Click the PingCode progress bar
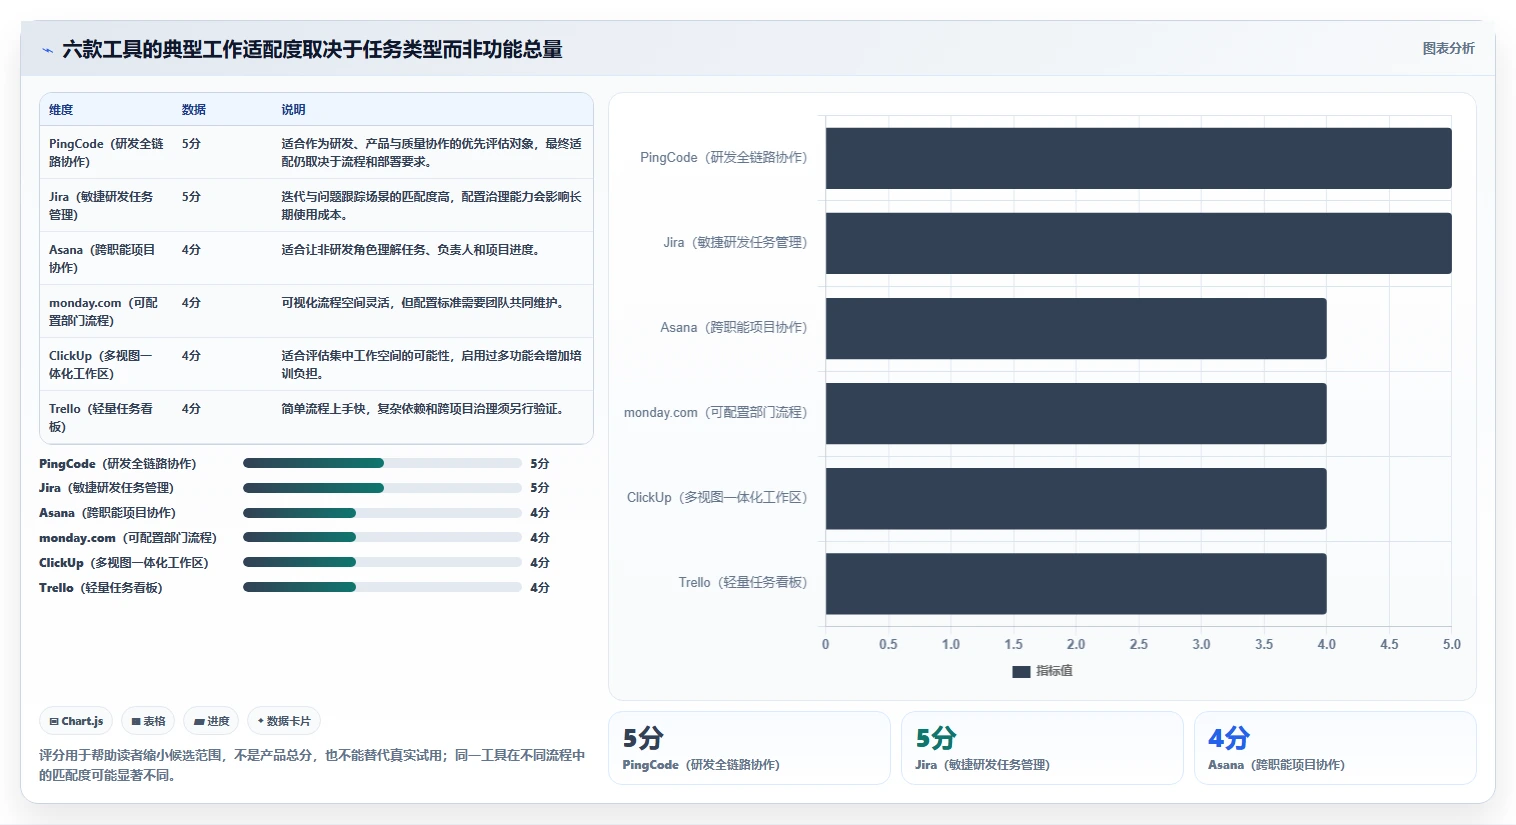This screenshot has height=825, width=1516. [382, 463]
